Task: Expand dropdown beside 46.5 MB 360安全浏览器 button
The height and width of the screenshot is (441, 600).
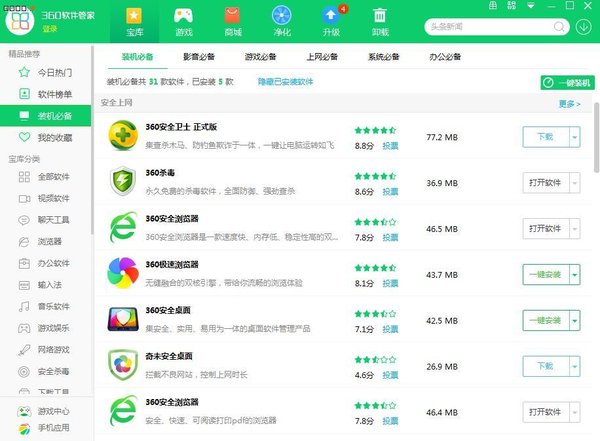Action: point(574,229)
